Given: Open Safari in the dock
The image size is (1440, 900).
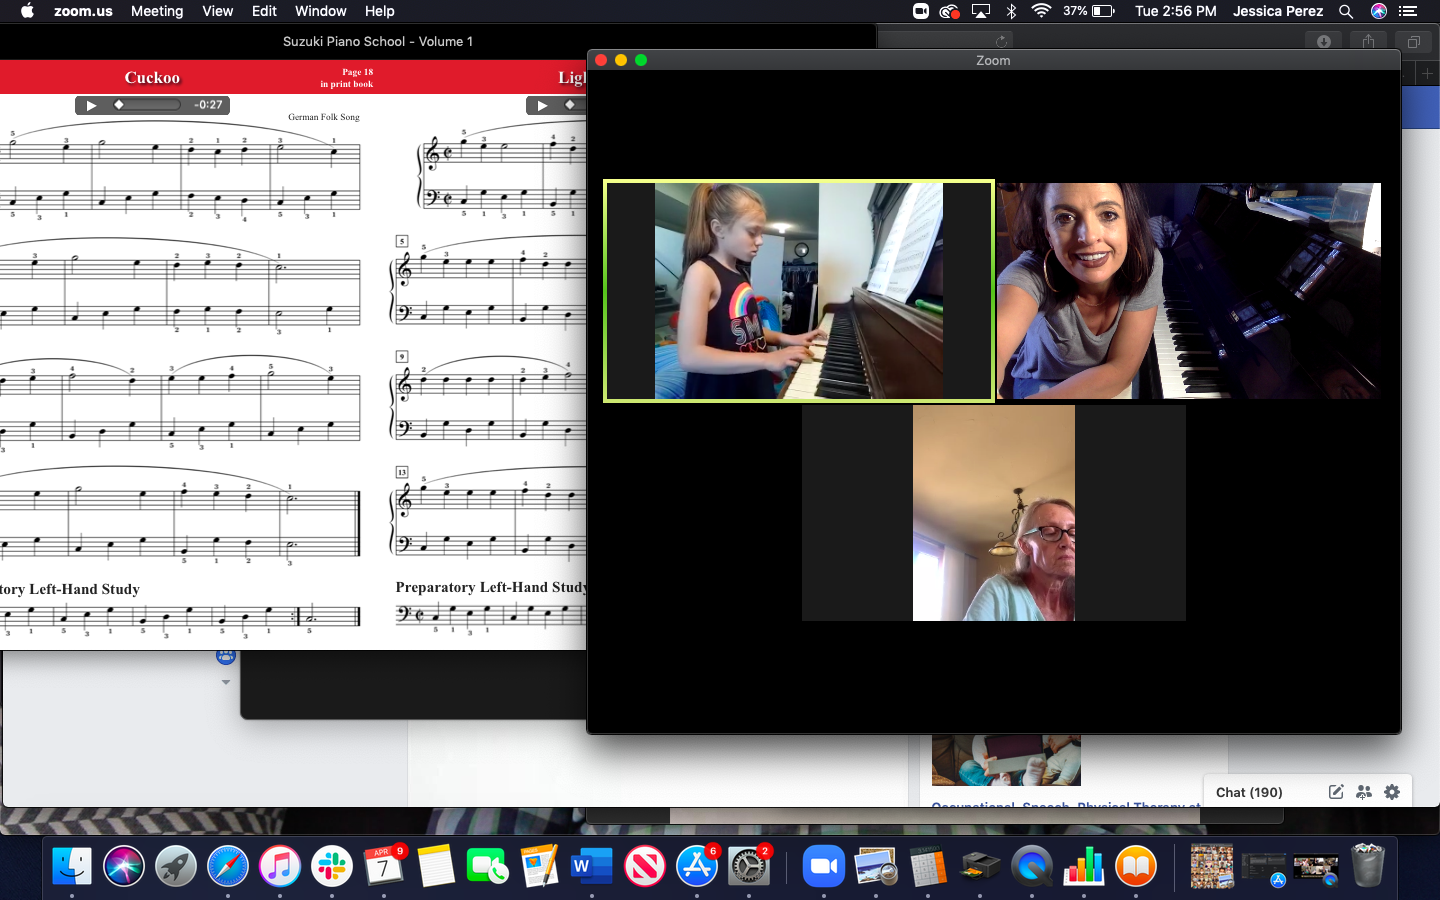Looking at the screenshot, I should point(228,866).
